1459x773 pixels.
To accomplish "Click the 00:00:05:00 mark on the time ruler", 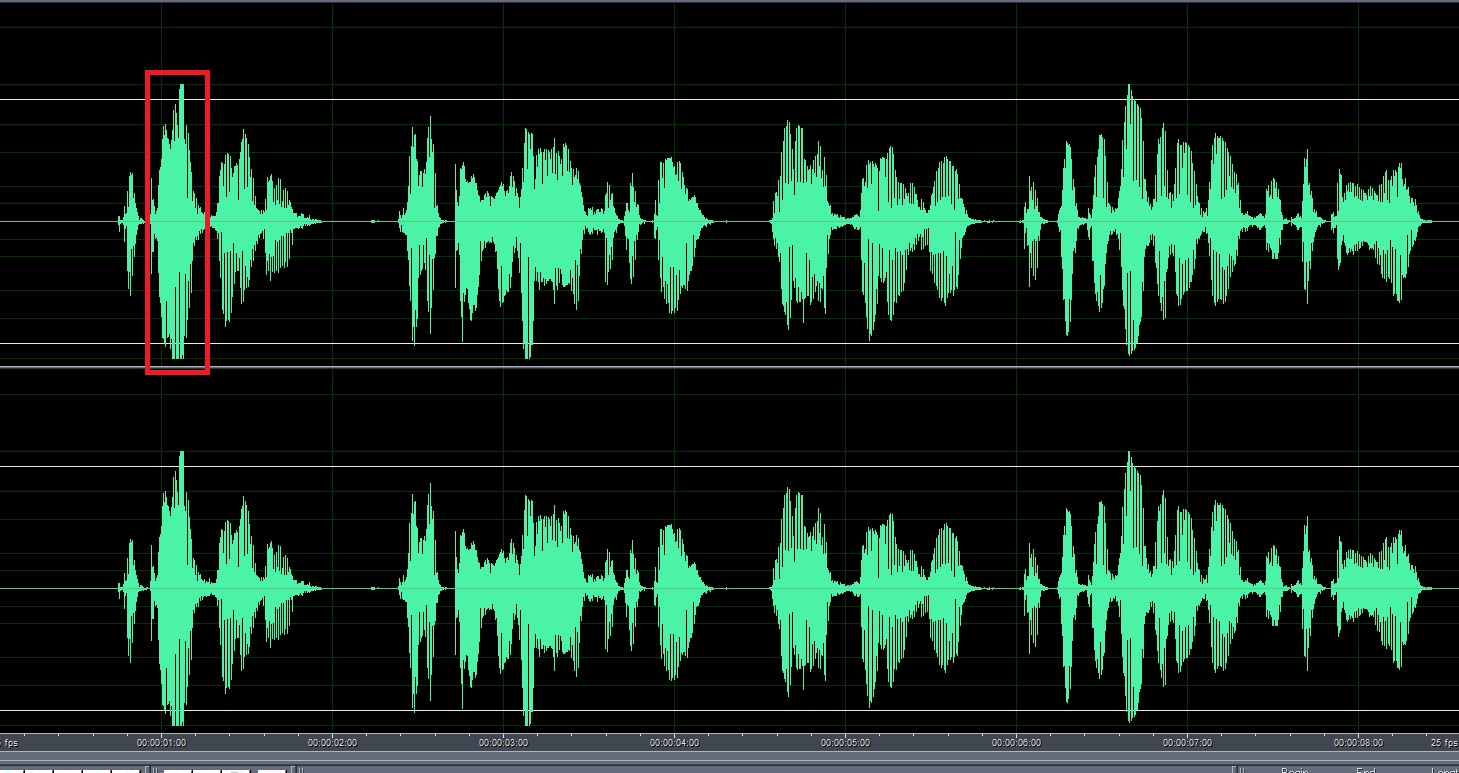I will click(845, 743).
